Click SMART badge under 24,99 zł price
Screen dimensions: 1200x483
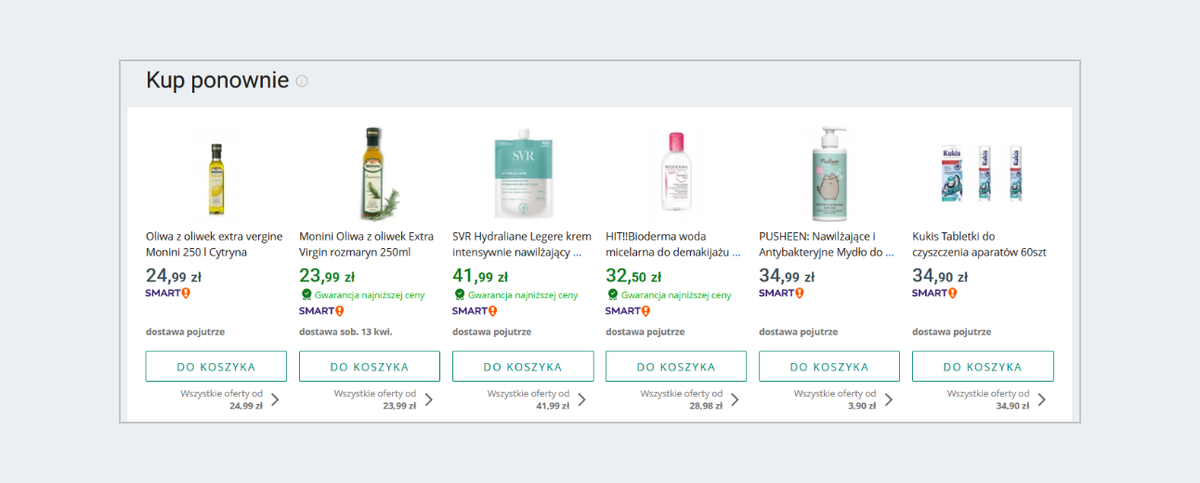coord(168,293)
